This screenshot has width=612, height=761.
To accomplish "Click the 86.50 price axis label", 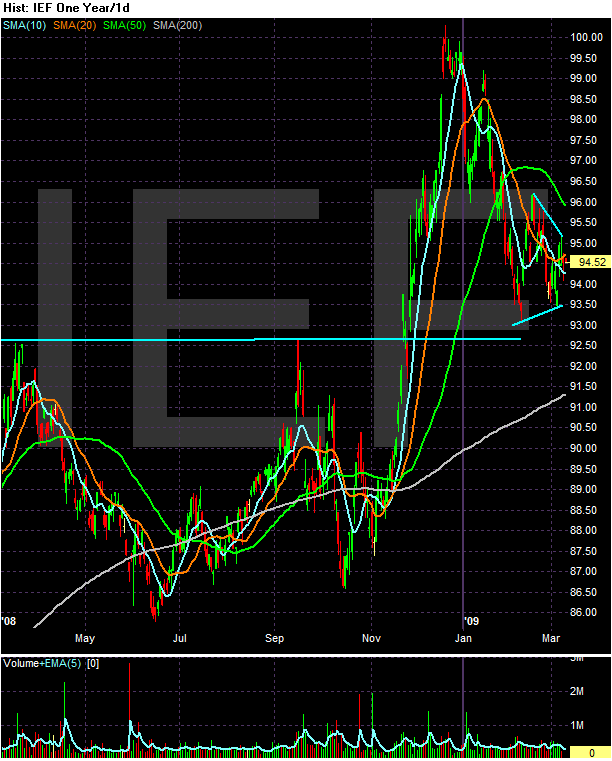I will point(583,592).
